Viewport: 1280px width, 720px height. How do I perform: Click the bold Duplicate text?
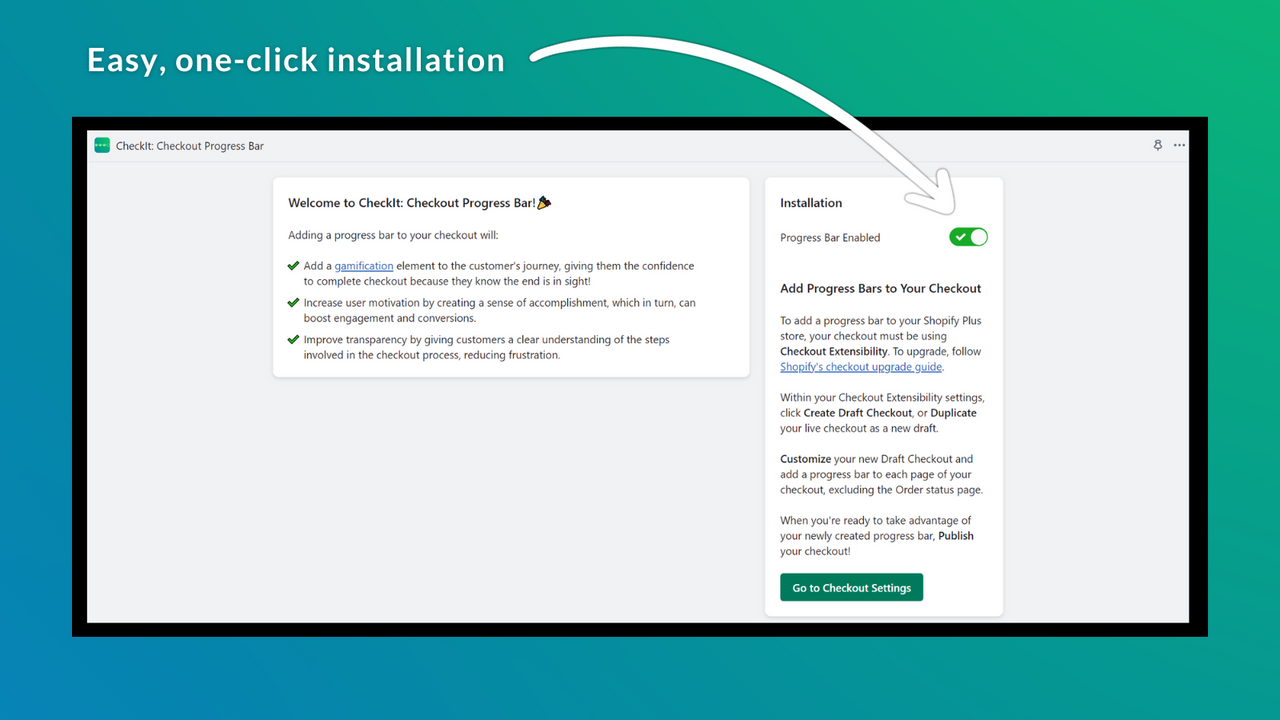(x=954, y=413)
